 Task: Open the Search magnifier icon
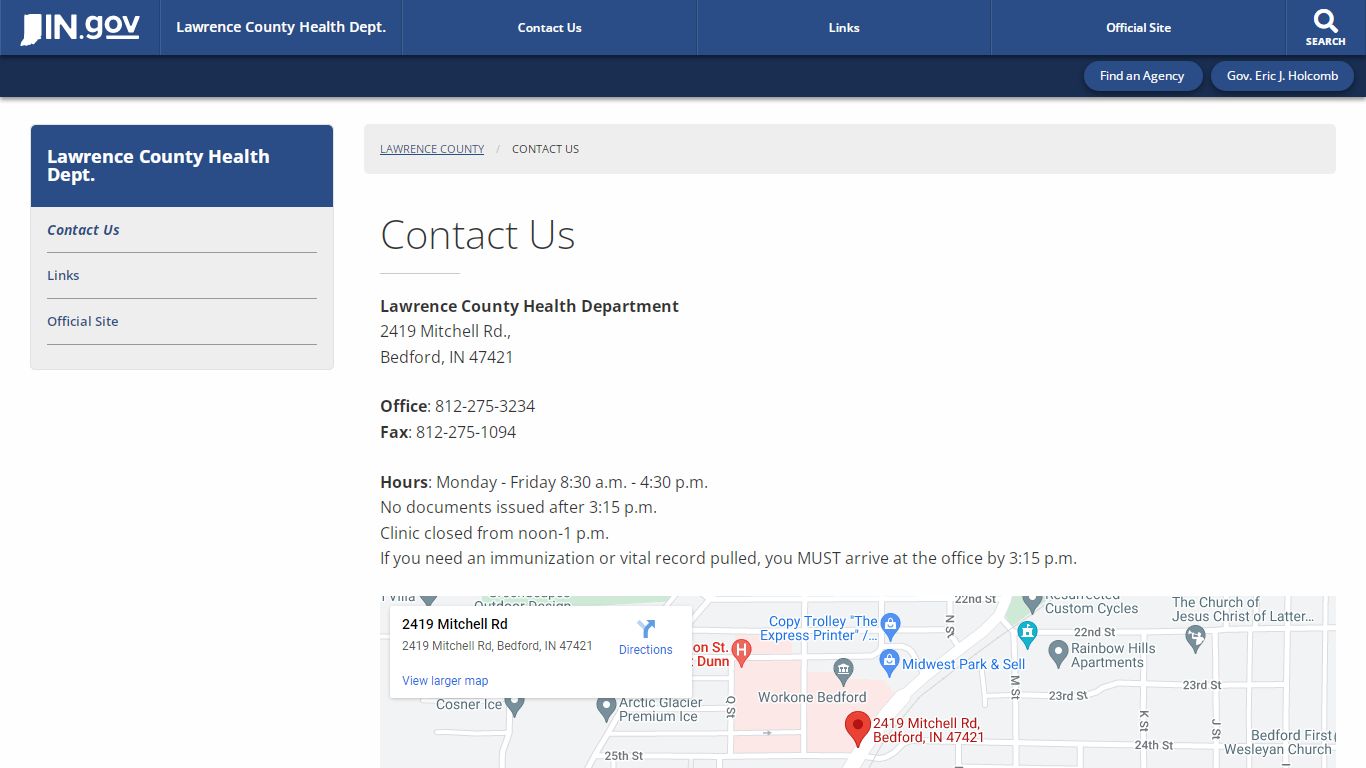click(1325, 22)
